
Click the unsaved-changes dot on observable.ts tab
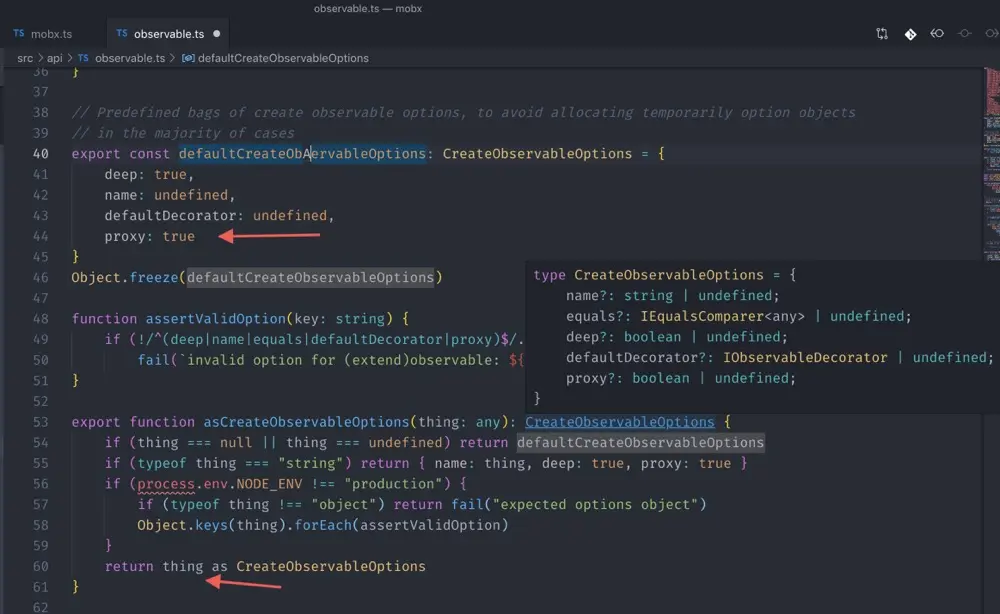(216, 33)
